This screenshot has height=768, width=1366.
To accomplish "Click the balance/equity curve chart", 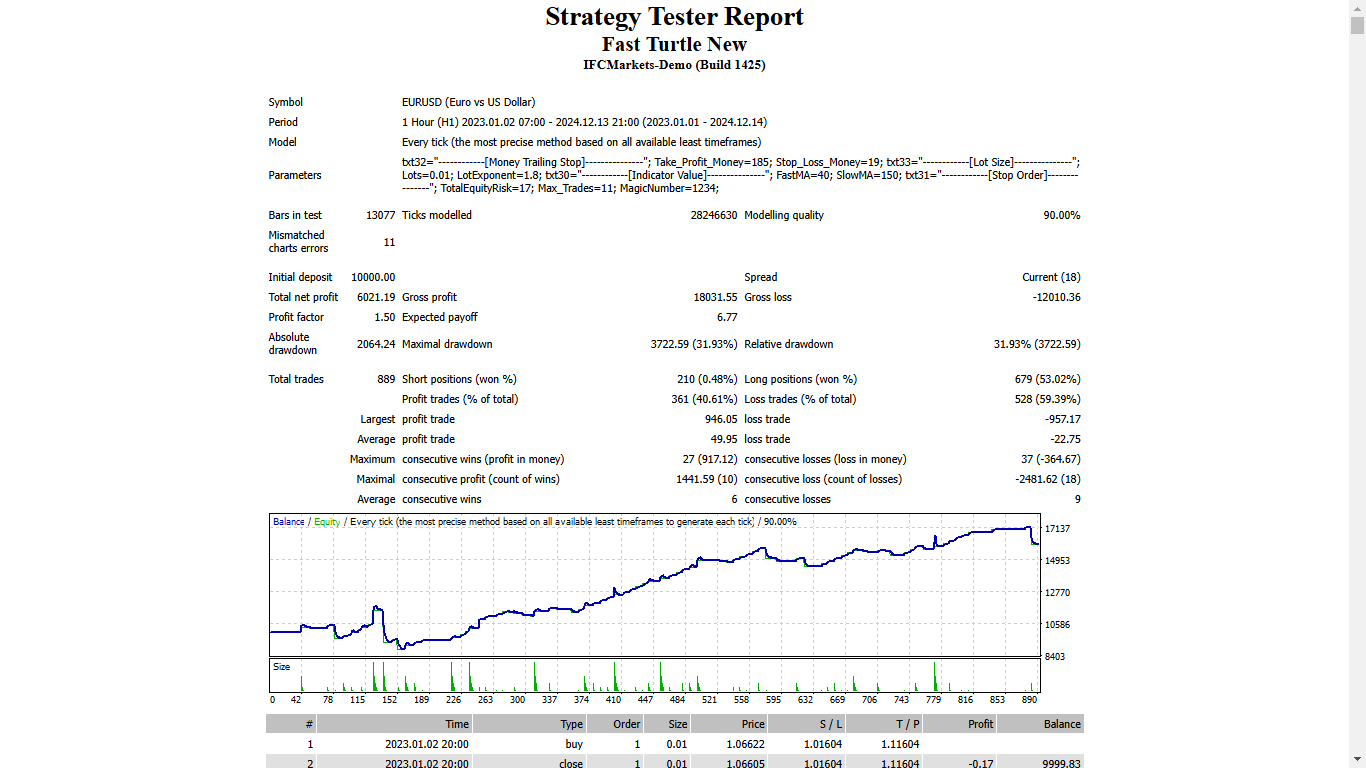I will pos(655,585).
